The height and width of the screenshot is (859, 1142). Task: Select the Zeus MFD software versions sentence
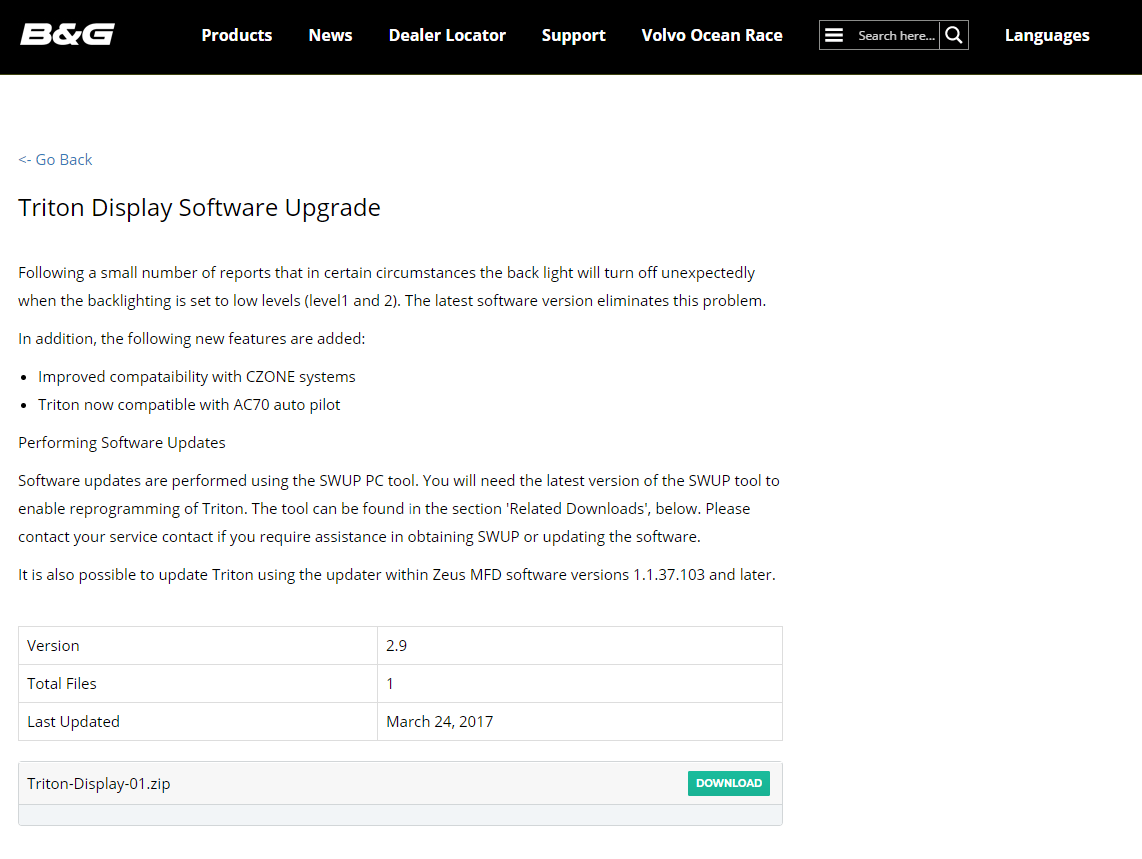coord(397,575)
